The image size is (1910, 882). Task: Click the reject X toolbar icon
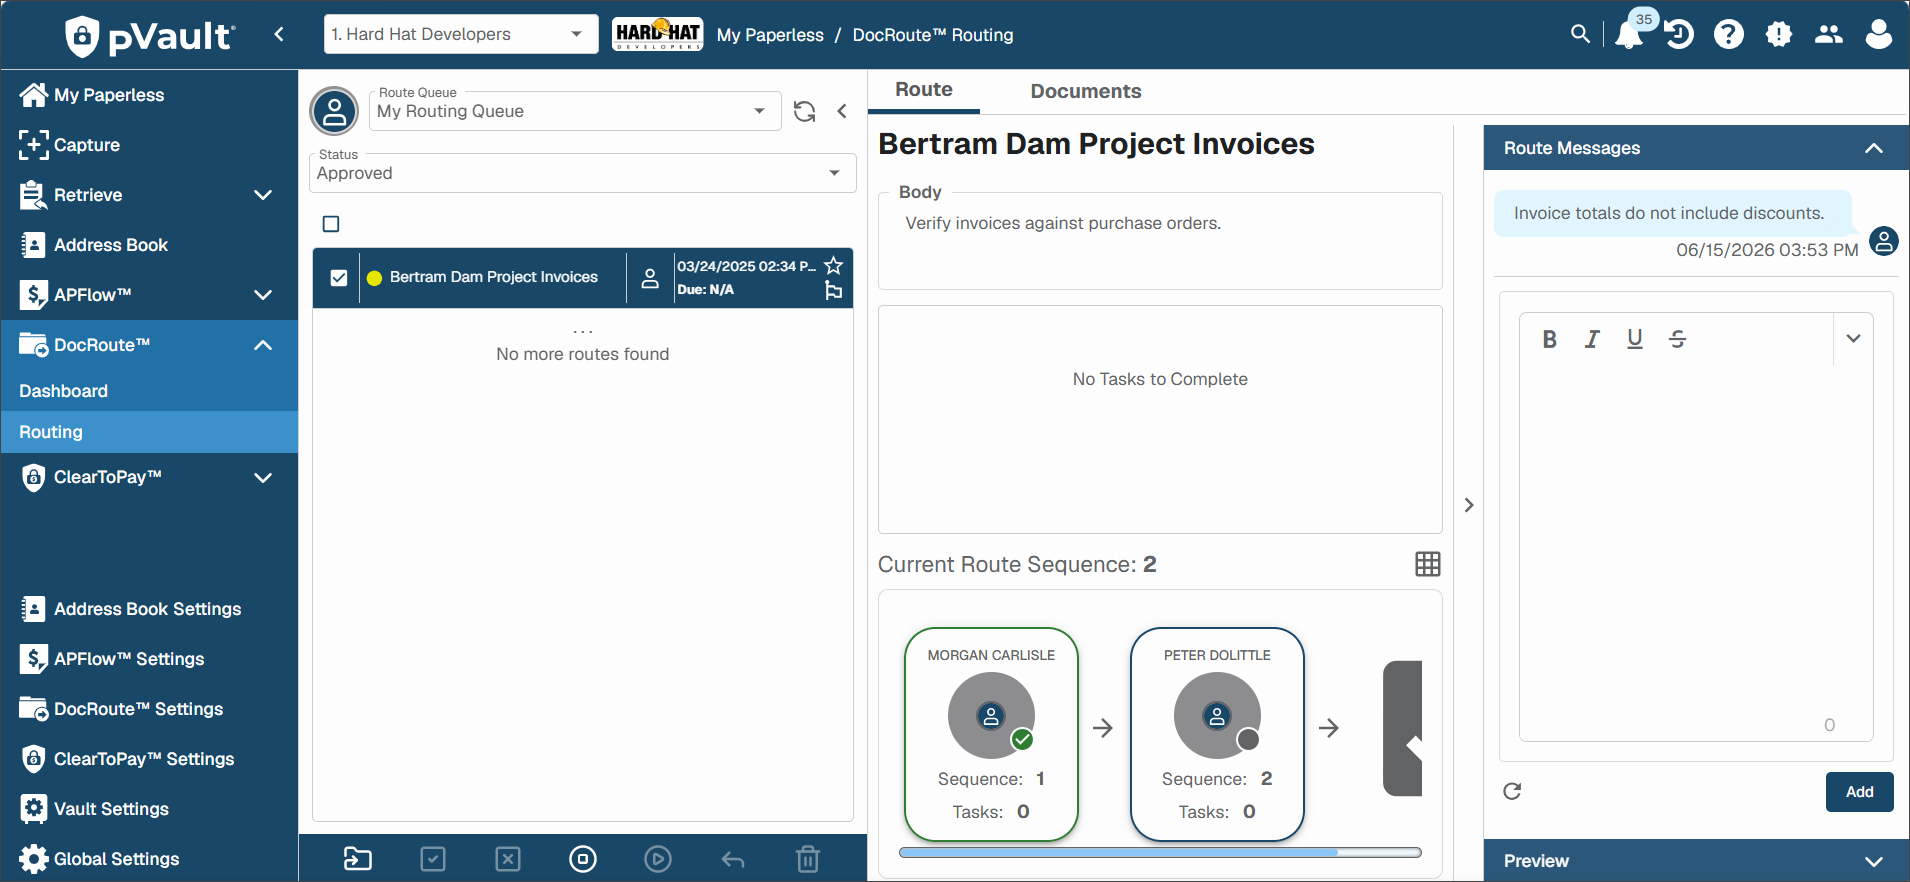click(508, 859)
